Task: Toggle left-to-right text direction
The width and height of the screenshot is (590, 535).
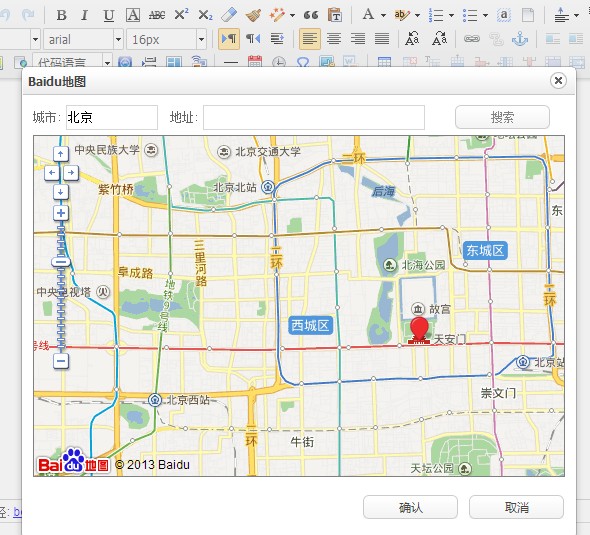Action: [x=229, y=39]
